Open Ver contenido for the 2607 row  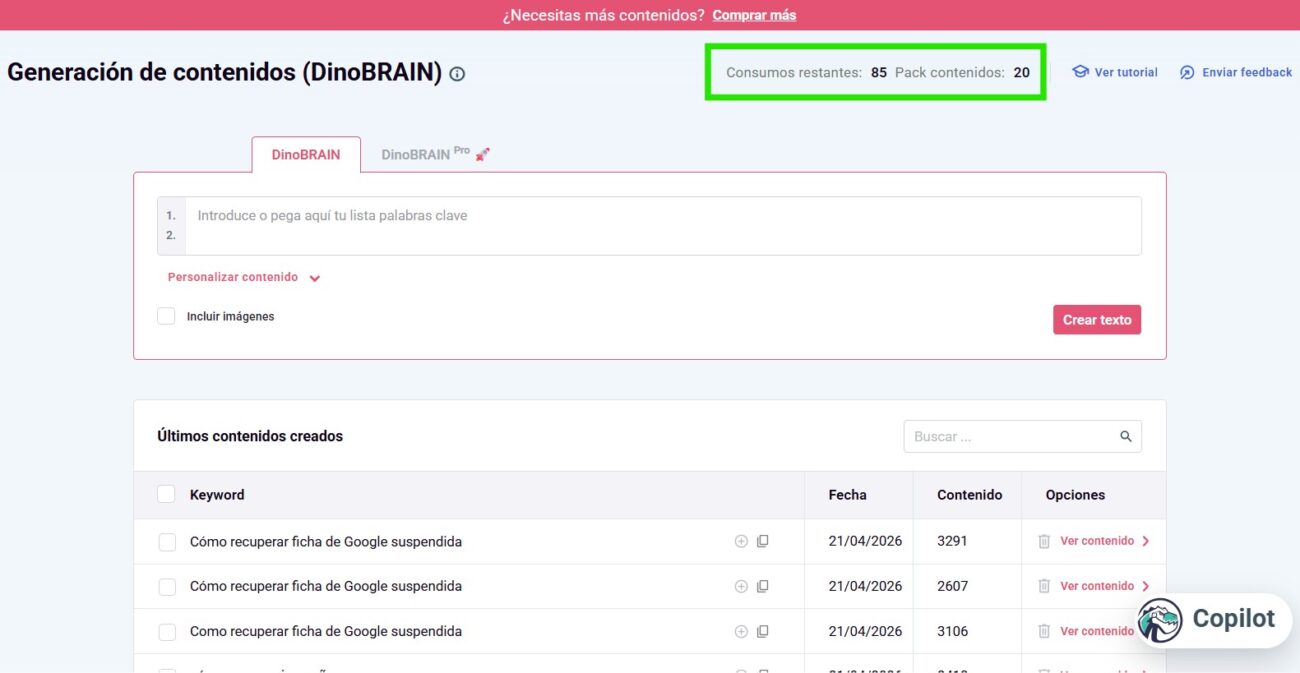(1105, 586)
